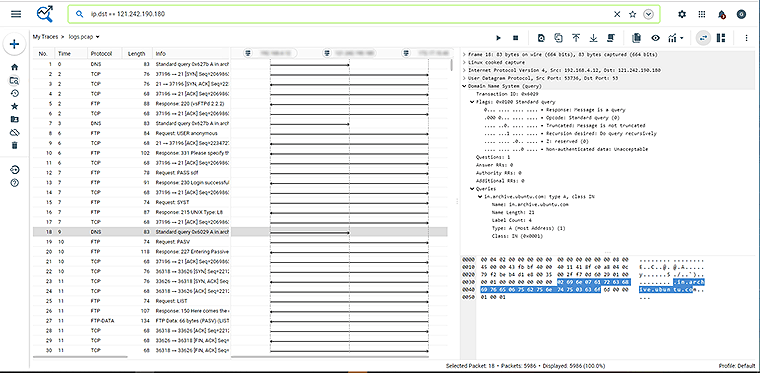760x373 pixels.
Task: Expand the Linux cooked capture node
Action: pyautogui.click(x=464, y=62)
